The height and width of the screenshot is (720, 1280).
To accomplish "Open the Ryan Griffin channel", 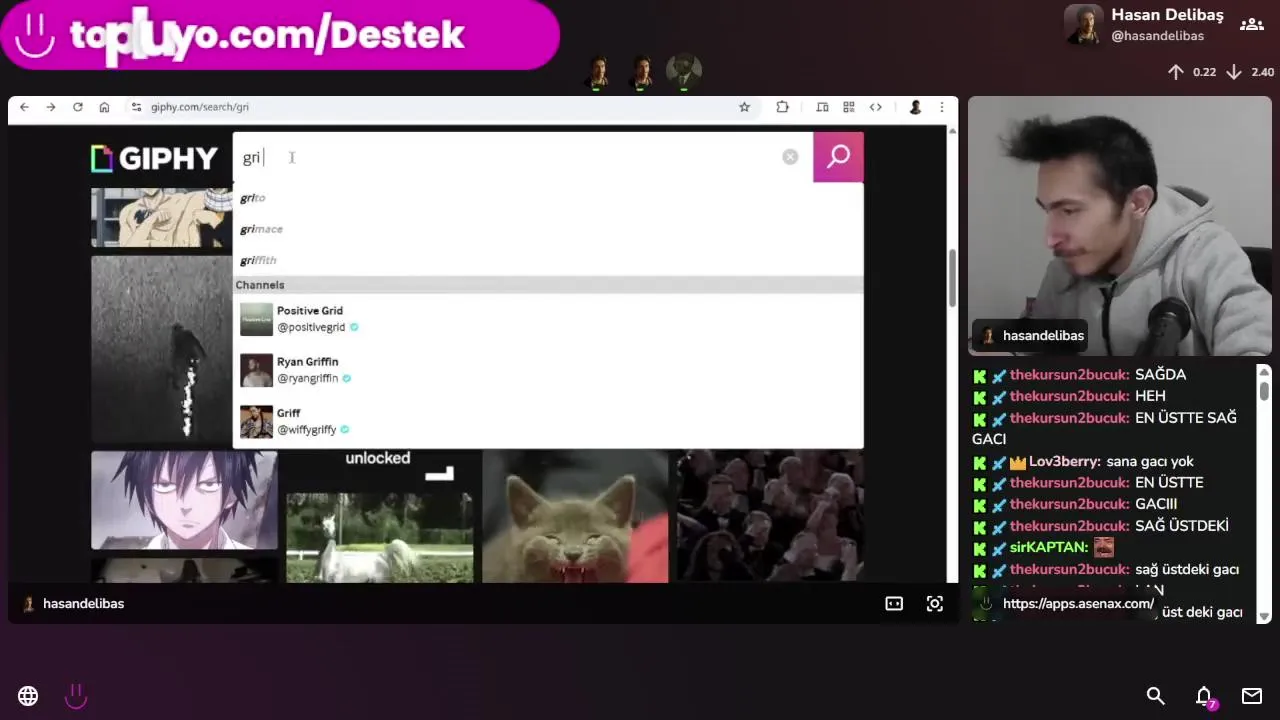I will point(548,370).
